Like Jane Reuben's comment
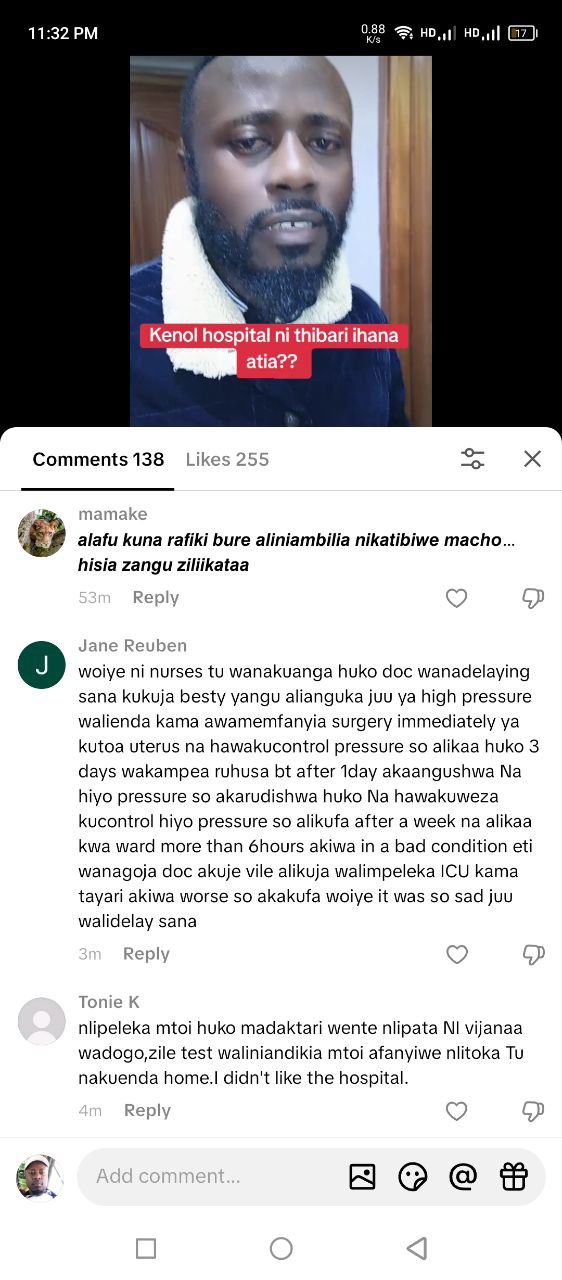Viewport: 562px width, 1280px height. [x=456, y=954]
